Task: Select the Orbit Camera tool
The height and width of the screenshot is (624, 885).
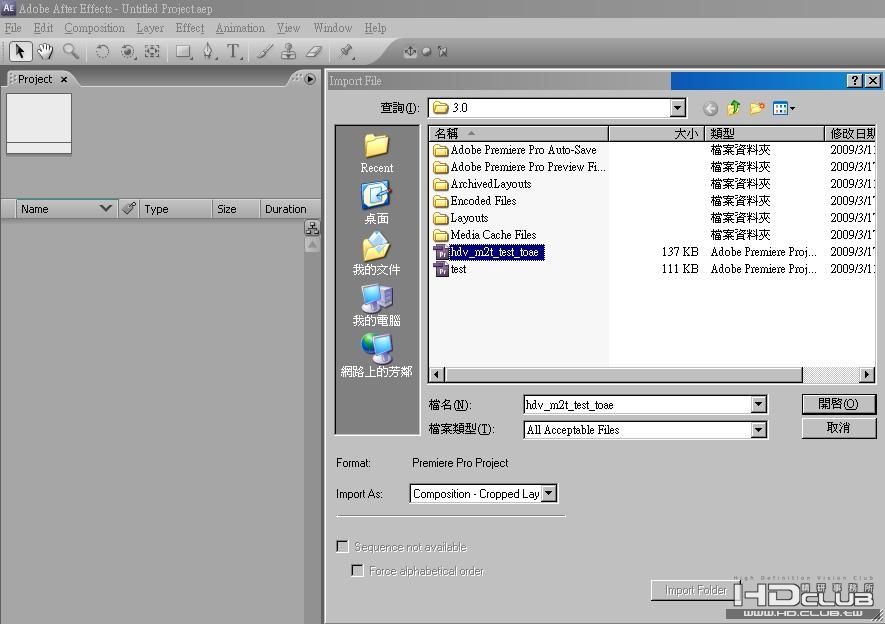Action: (128, 51)
